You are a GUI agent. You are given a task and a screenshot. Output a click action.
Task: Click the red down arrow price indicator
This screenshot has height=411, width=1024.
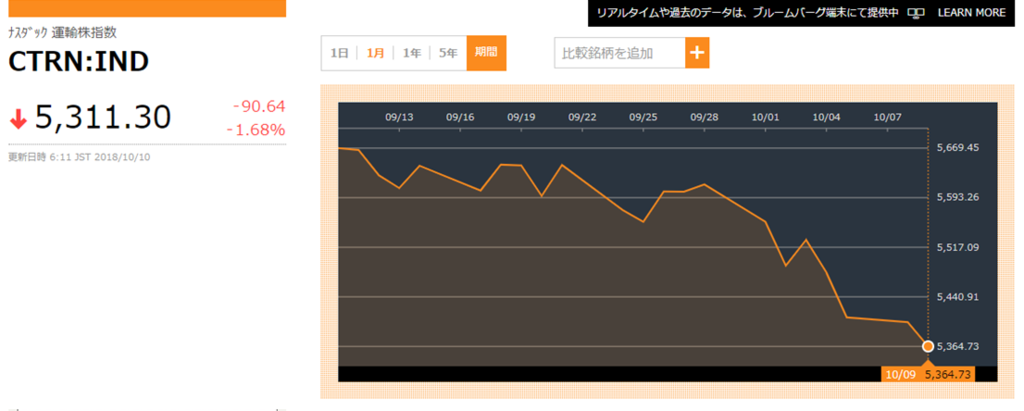click(x=18, y=119)
